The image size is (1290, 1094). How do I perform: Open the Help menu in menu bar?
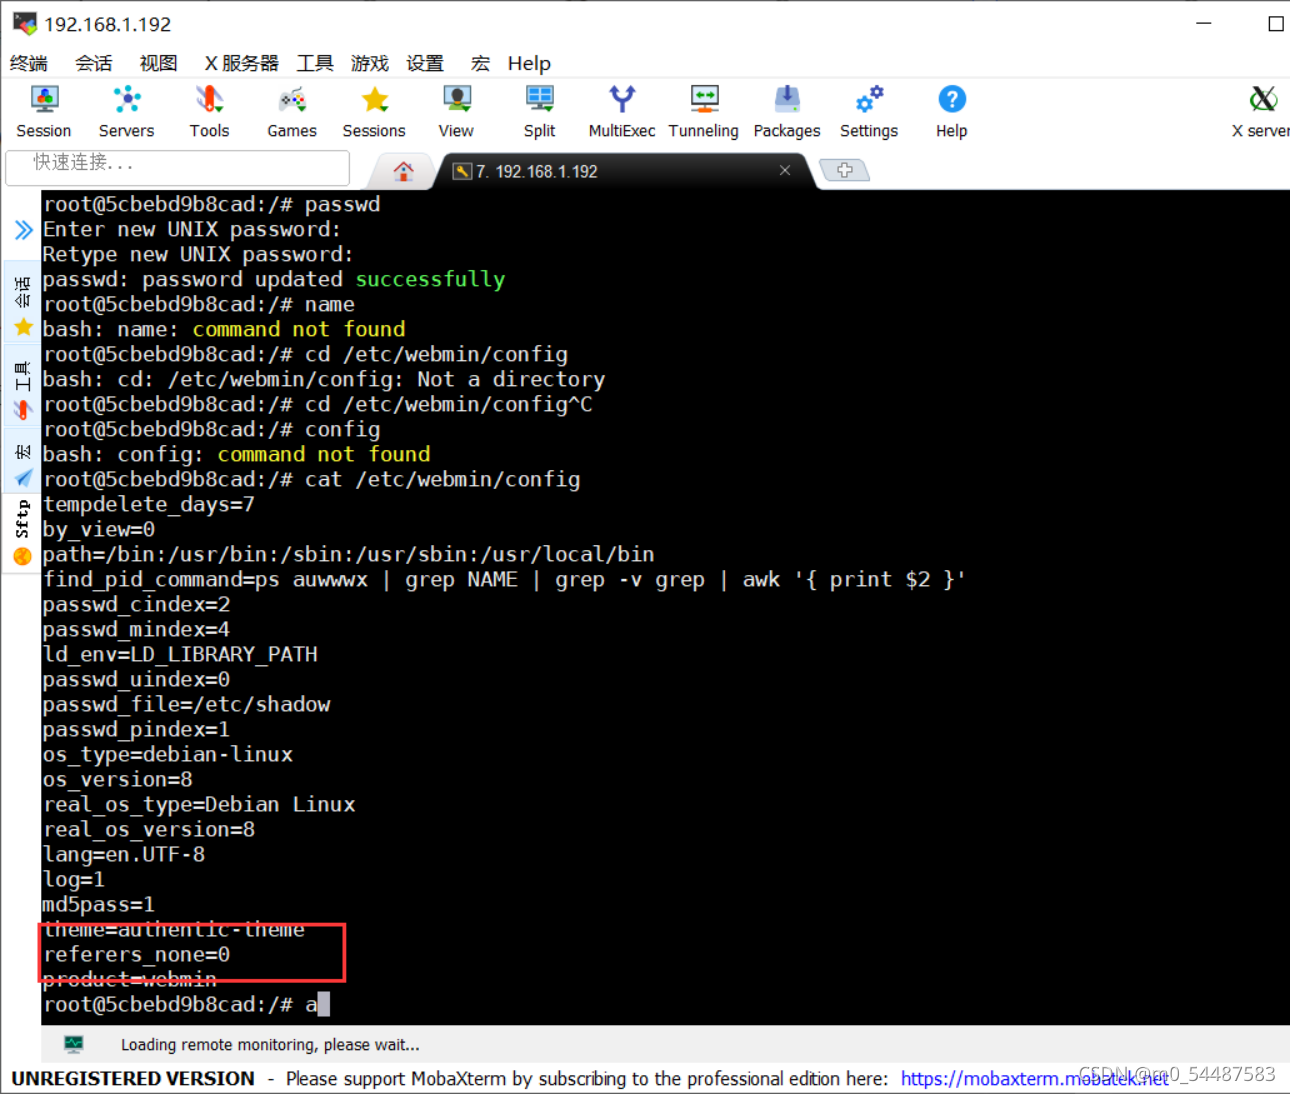[529, 63]
